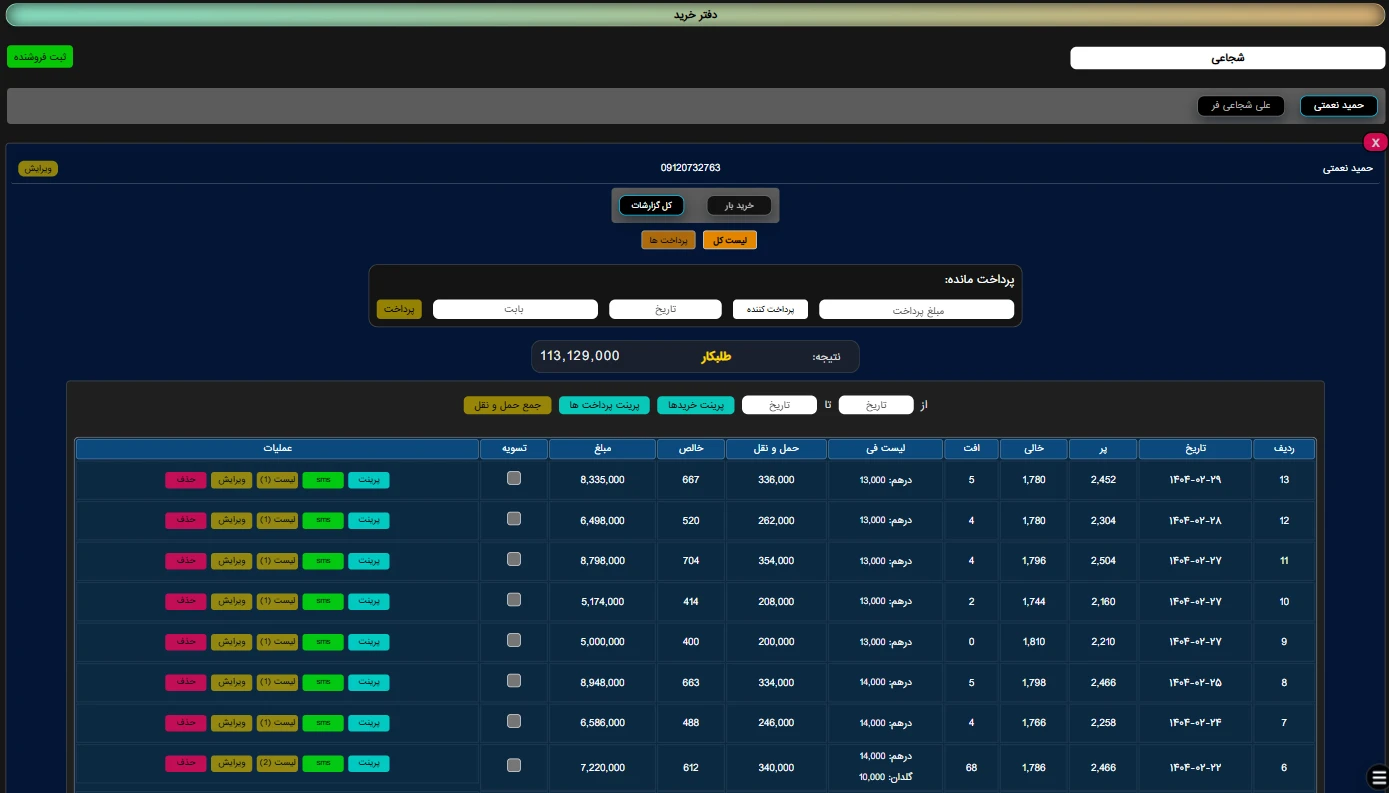This screenshot has width=1389, height=793.
Task: Open the hamburger menu at bottom right
Action: [1376, 776]
